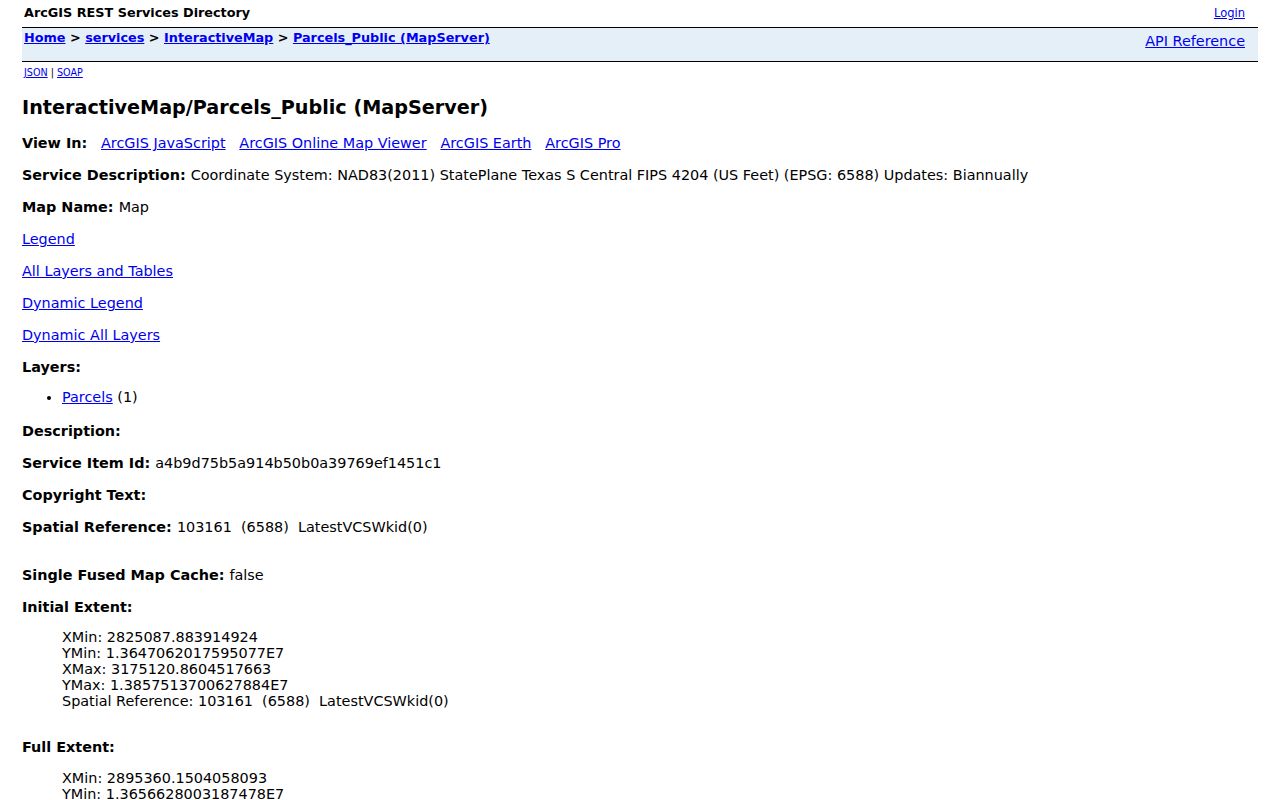1280x800 pixels.
Task: Navigate to InteractiveMap breadcrumb folder
Action: click(218, 38)
